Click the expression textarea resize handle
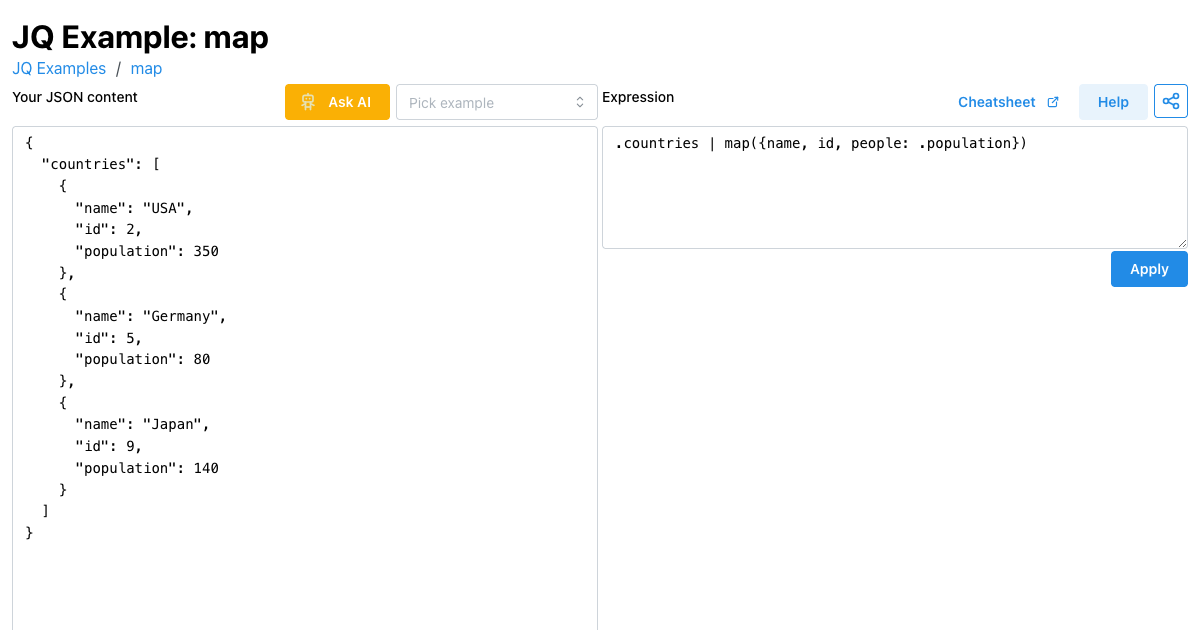1200x630 pixels. [1182, 243]
